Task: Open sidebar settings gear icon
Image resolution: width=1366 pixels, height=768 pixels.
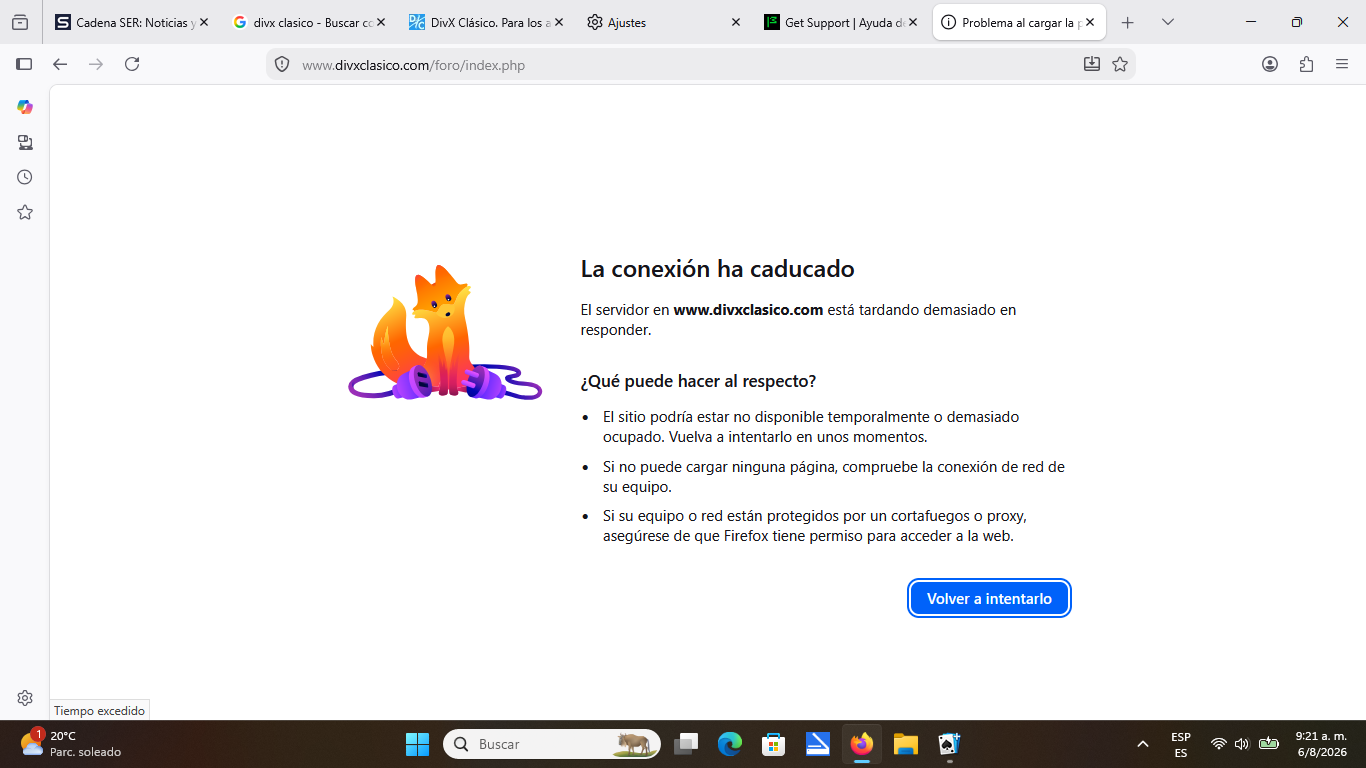Action: pyautogui.click(x=25, y=698)
